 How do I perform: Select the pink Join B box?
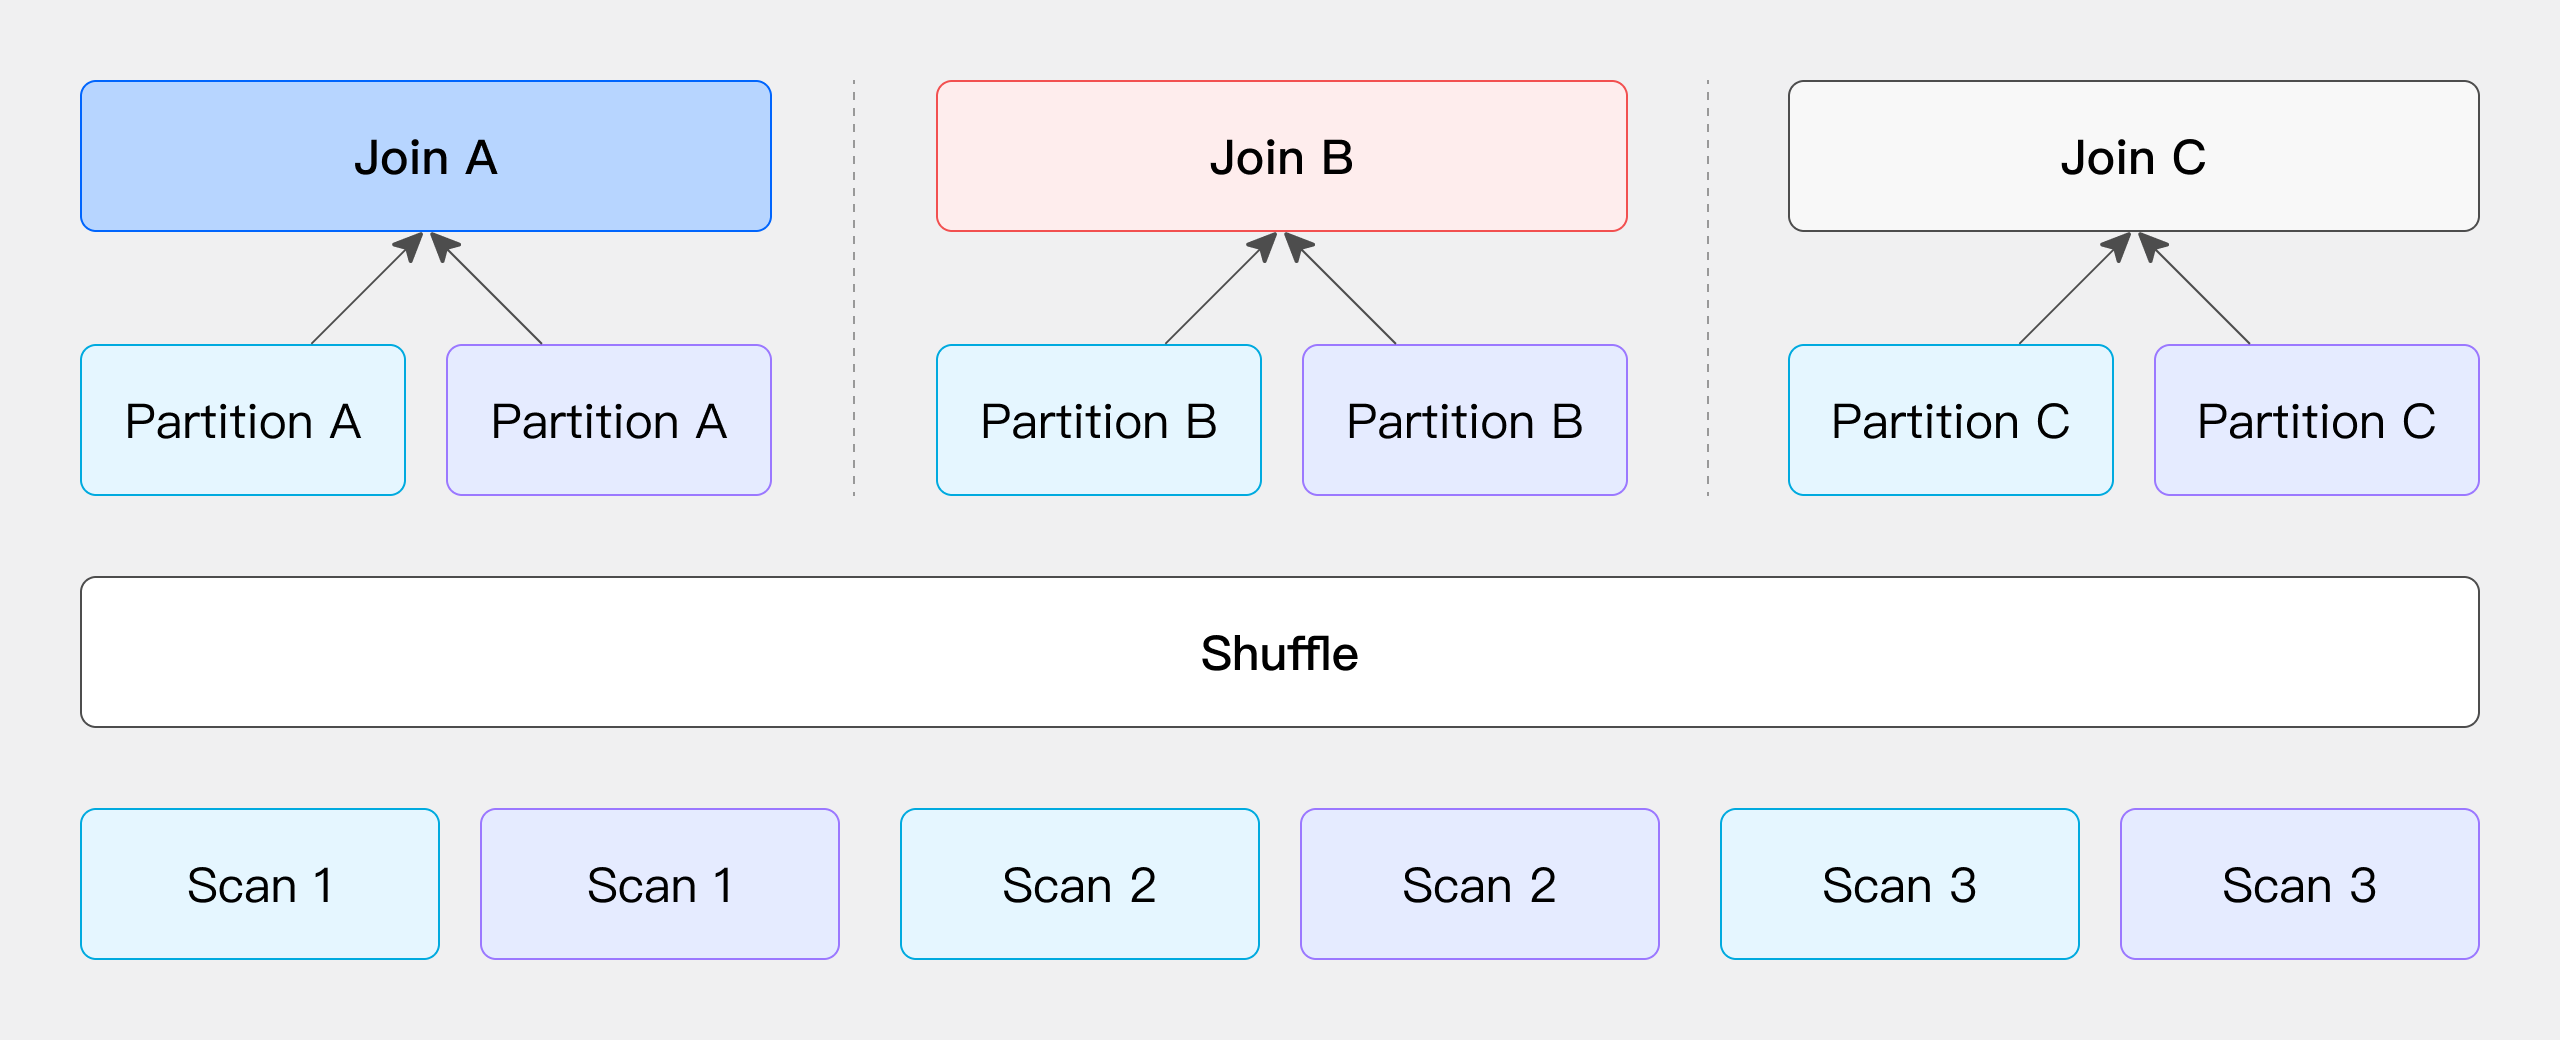pyautogui.click(x=1281, y=156)
